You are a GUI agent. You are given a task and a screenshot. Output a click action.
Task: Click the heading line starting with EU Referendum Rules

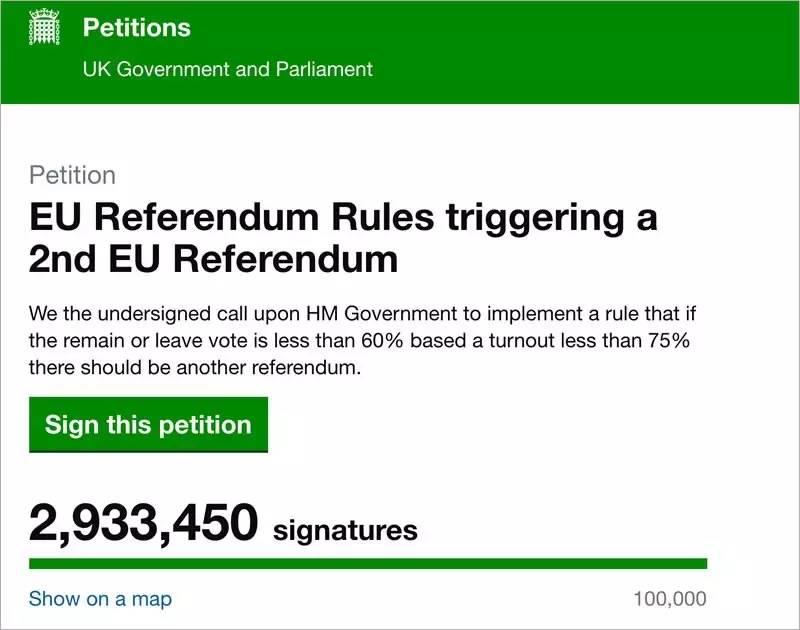(343, 218)
